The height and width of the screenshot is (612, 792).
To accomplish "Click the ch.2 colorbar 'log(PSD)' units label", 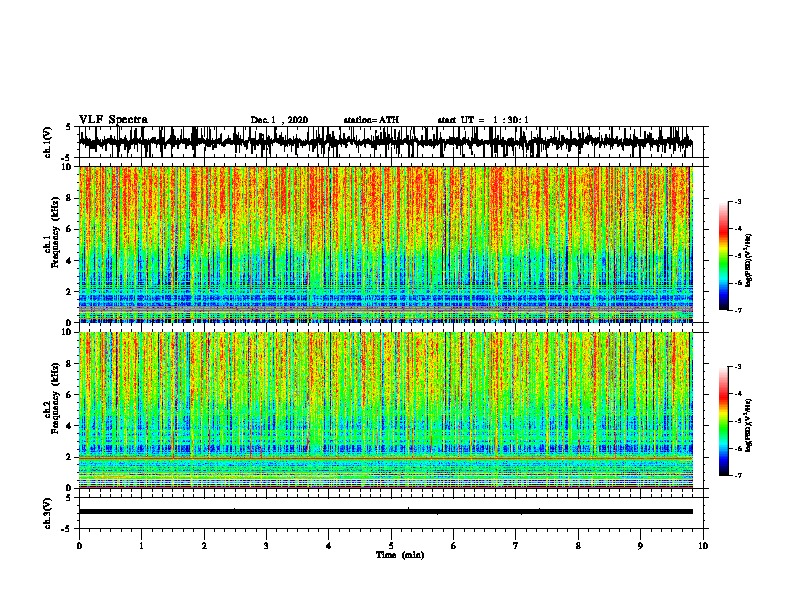I will click(x=749, y=425).
